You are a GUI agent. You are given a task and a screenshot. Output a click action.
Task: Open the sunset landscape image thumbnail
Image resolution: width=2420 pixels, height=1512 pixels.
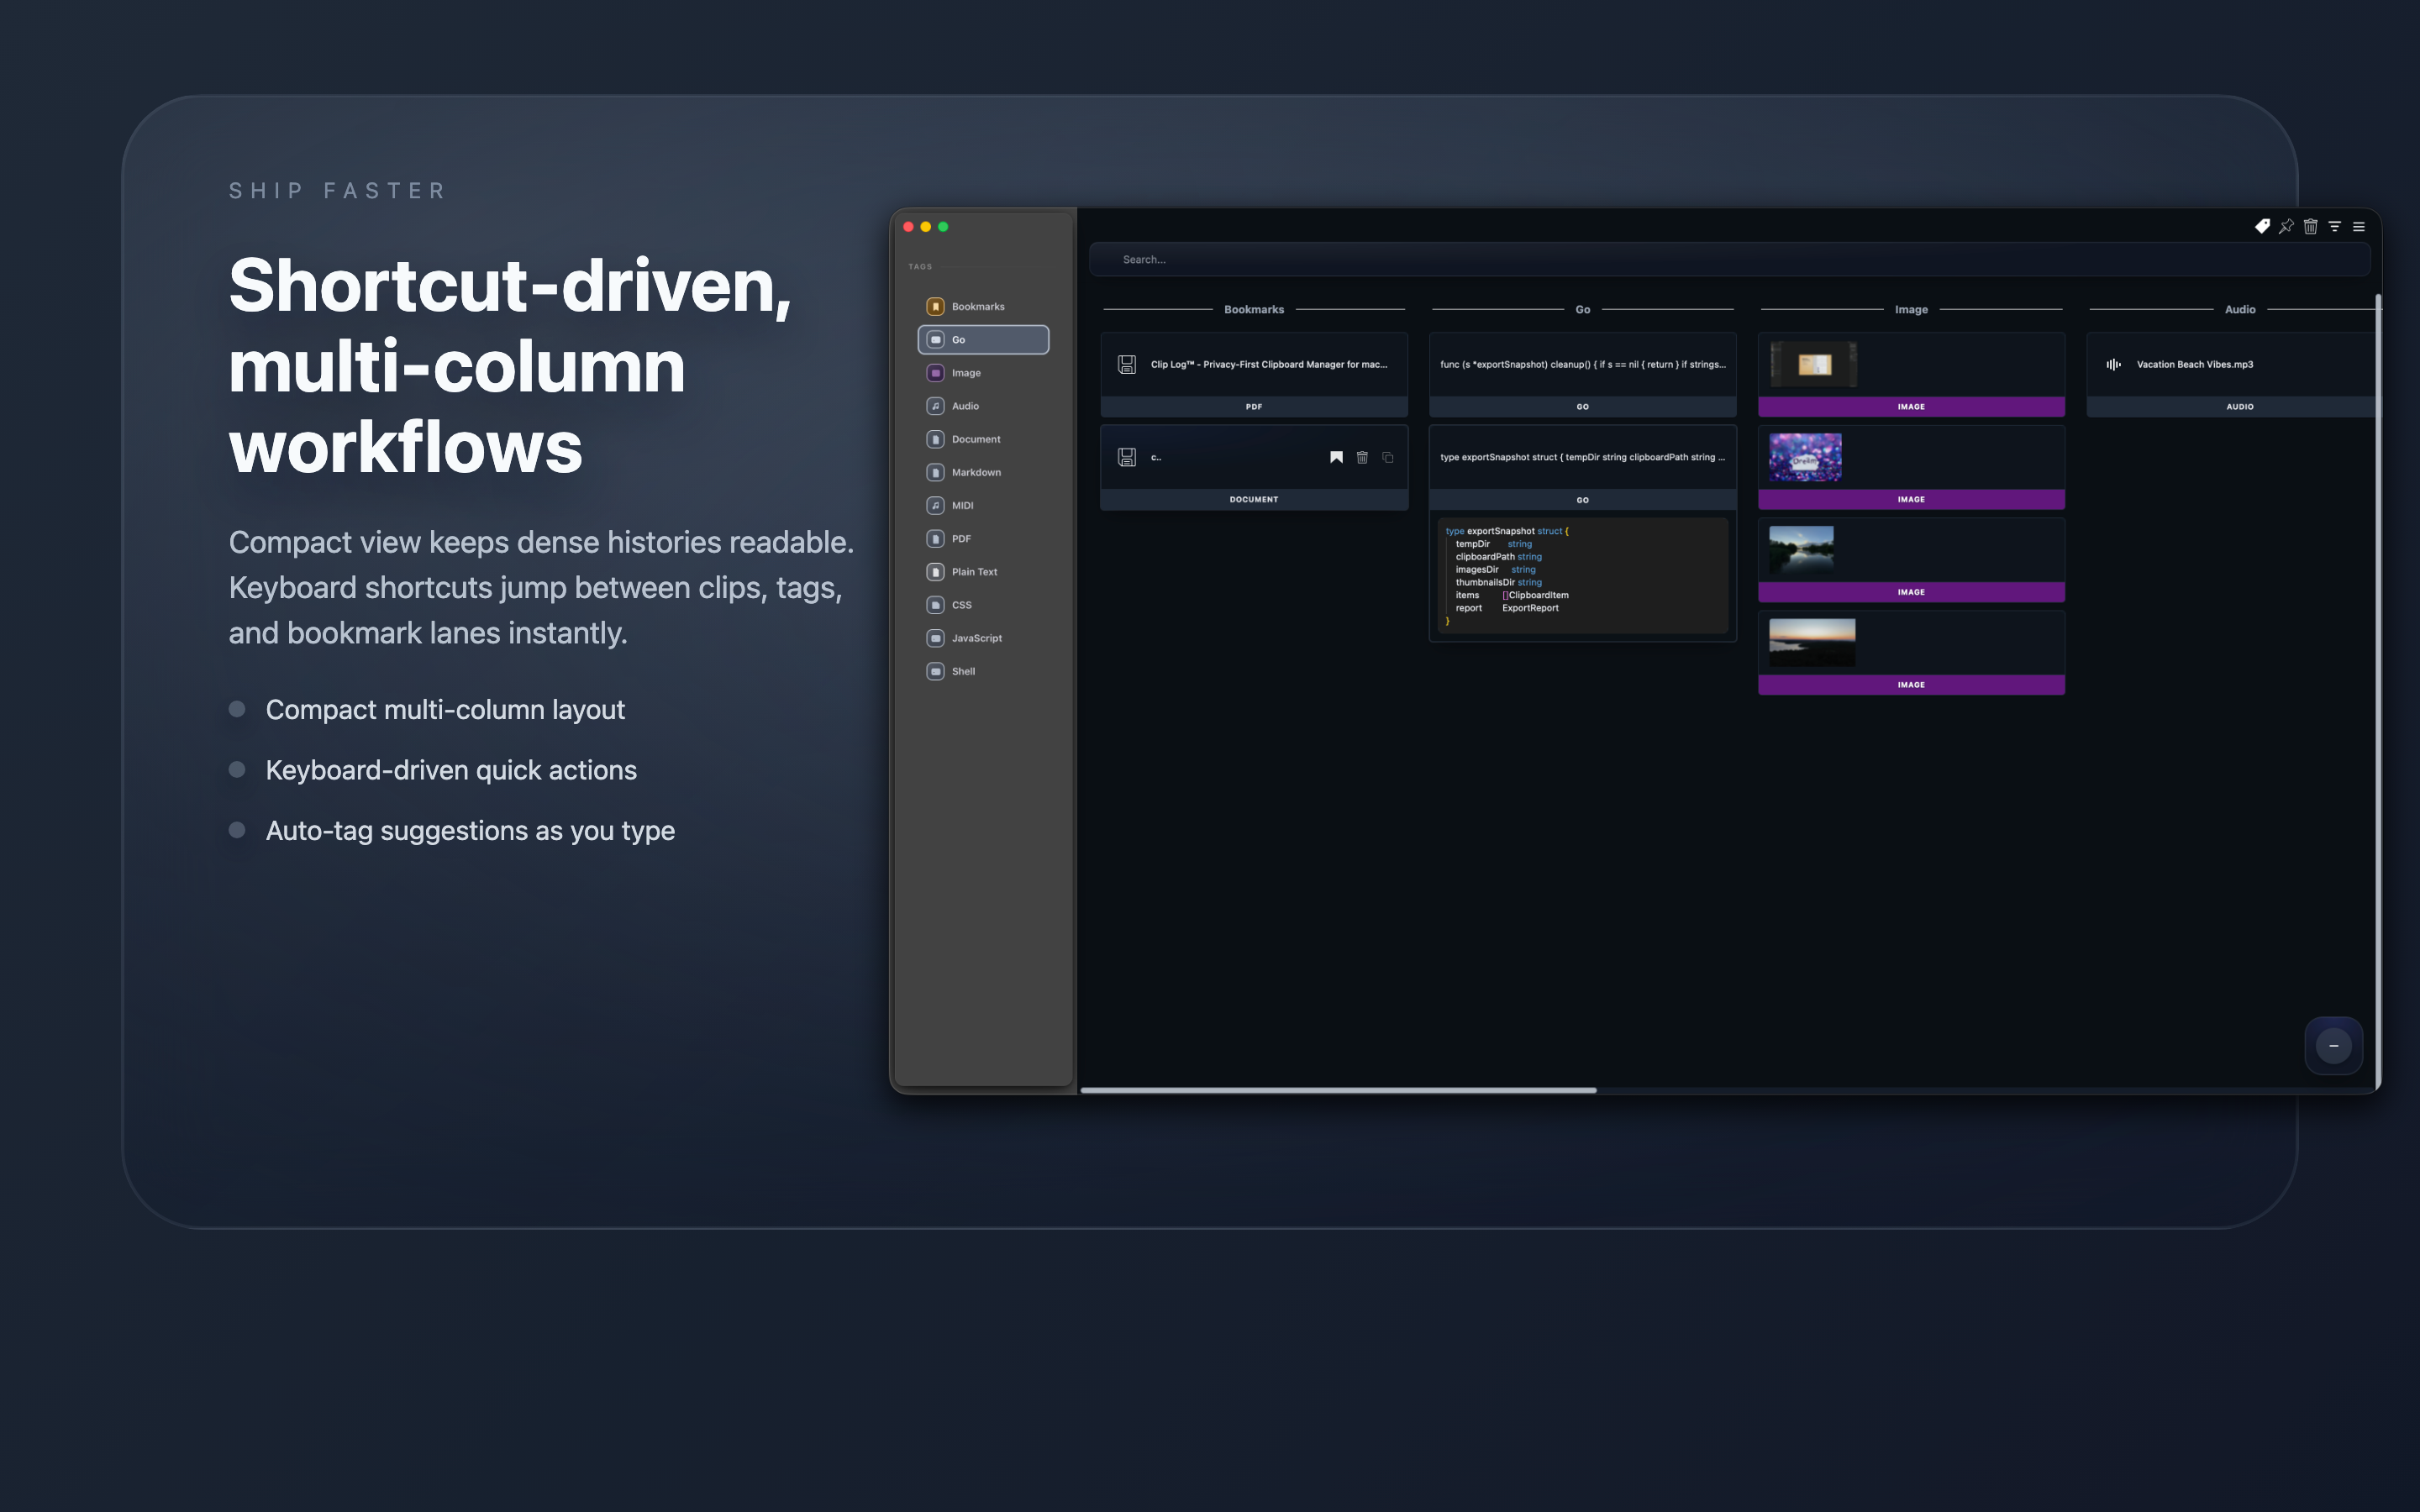1812,643
